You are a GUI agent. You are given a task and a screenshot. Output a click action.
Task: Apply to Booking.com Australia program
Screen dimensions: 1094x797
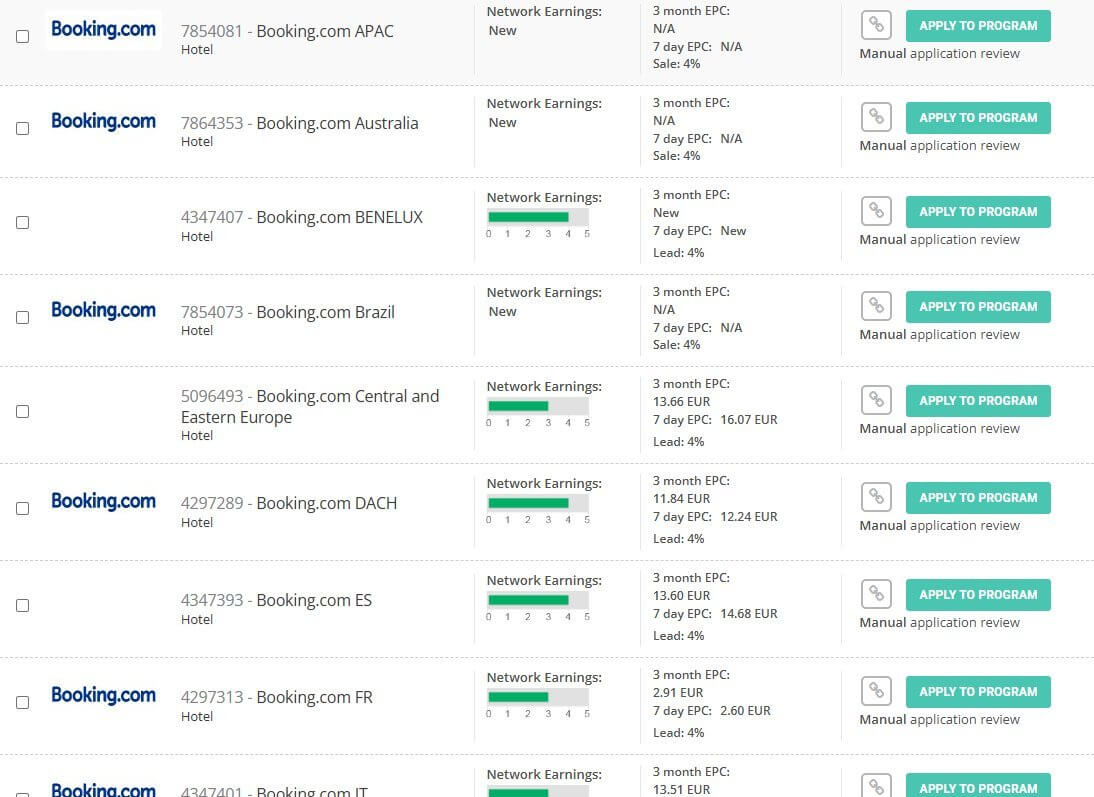[x=978, y=118]
